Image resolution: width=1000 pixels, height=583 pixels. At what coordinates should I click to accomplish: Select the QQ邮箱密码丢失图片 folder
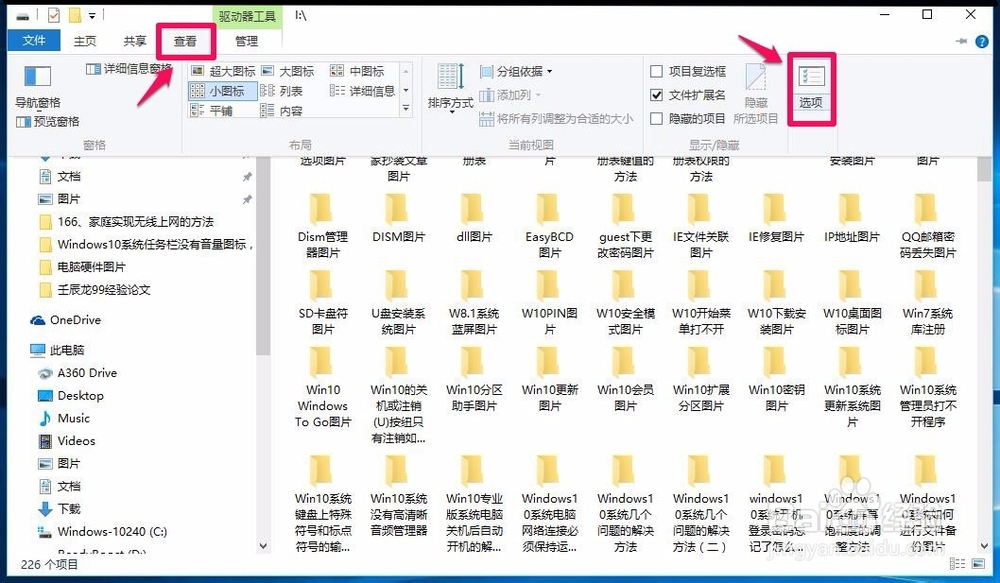(x=927, y=226)
